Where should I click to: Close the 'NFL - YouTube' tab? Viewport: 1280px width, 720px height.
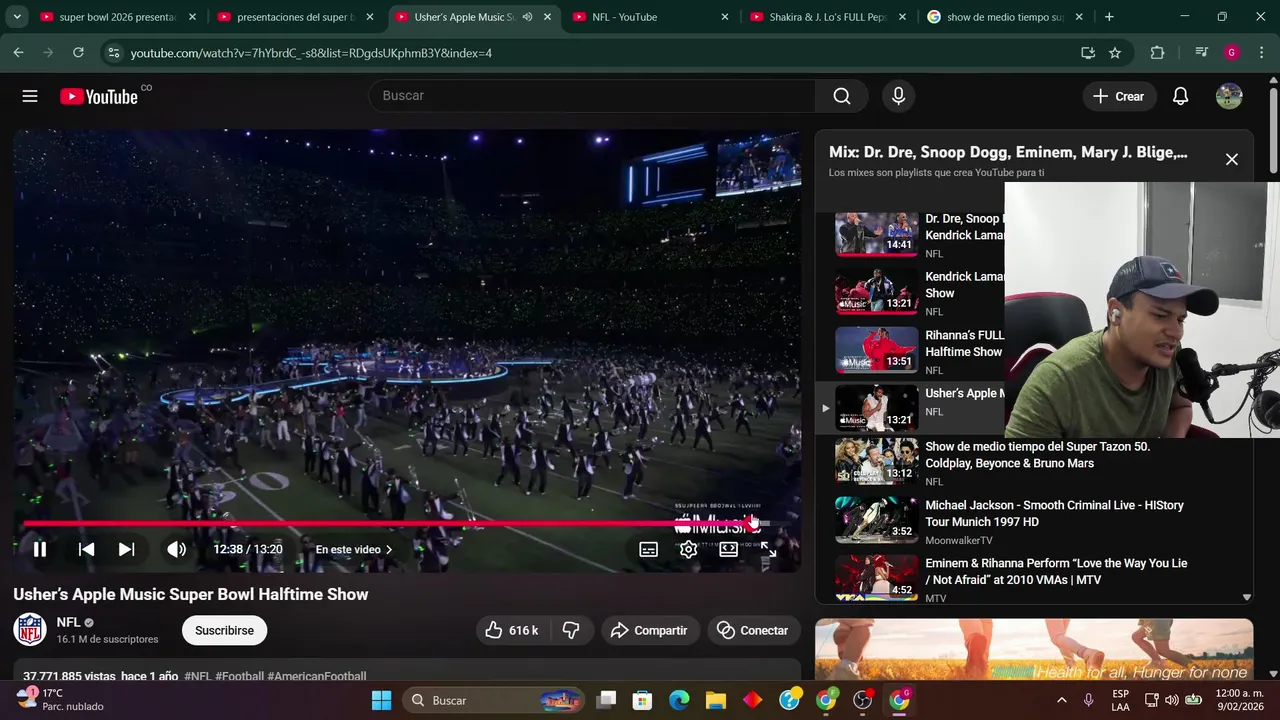click(725, 17)
